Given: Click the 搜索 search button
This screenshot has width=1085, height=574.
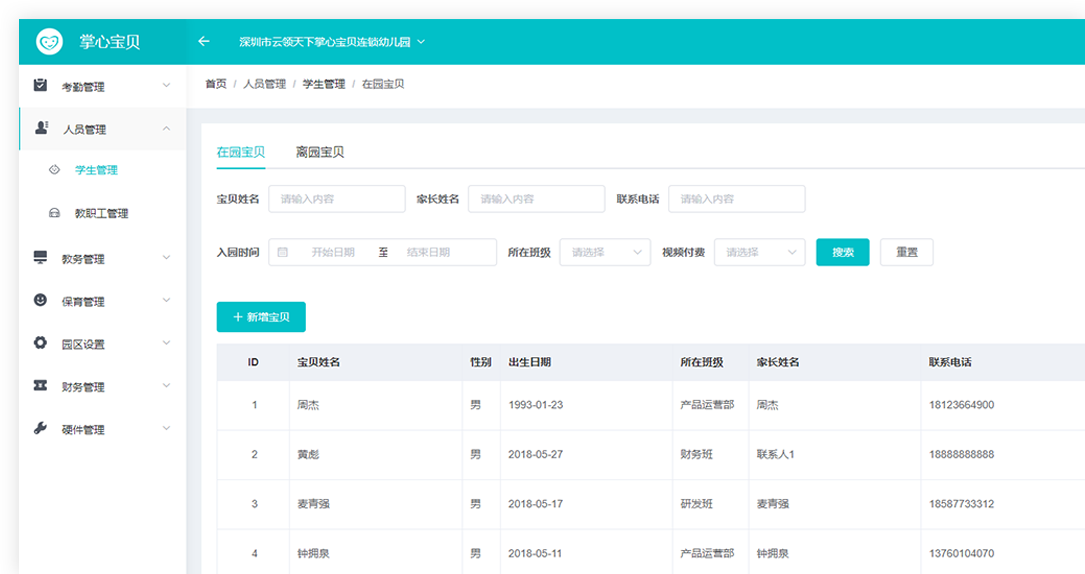Looking at the screenshot, I should (x=842, y=252).
